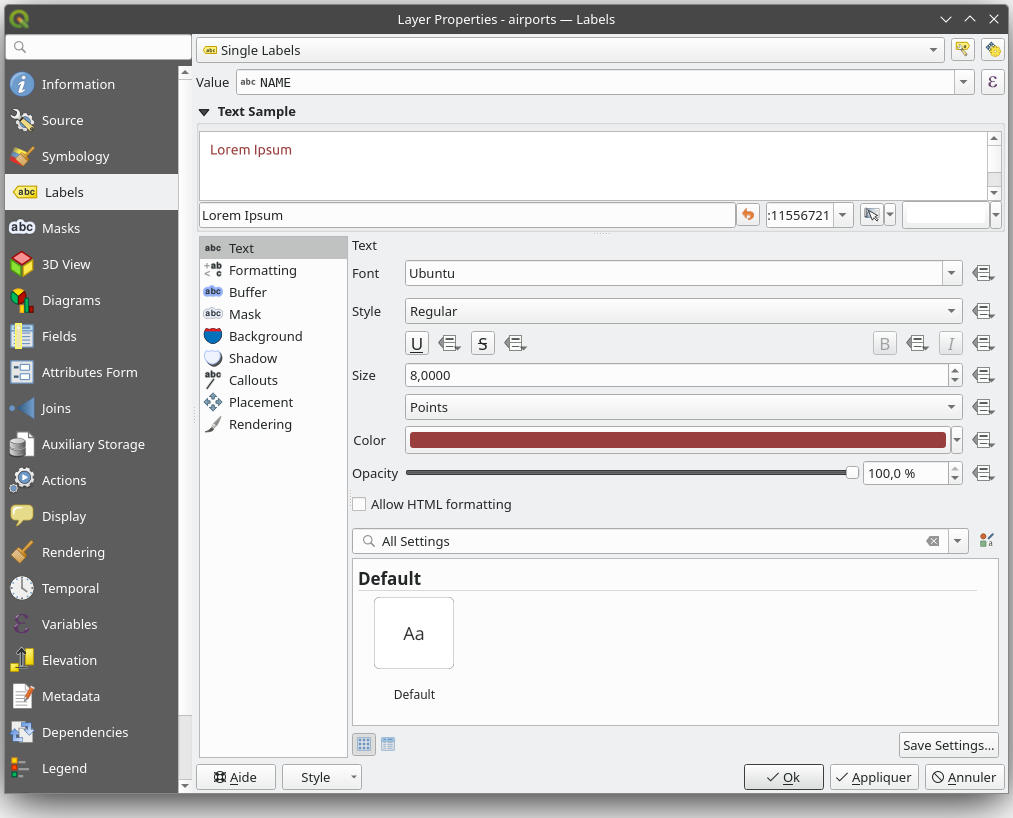Click the data-defined override icon for Font
This screenshot has width=1013, height=818.
982,273
